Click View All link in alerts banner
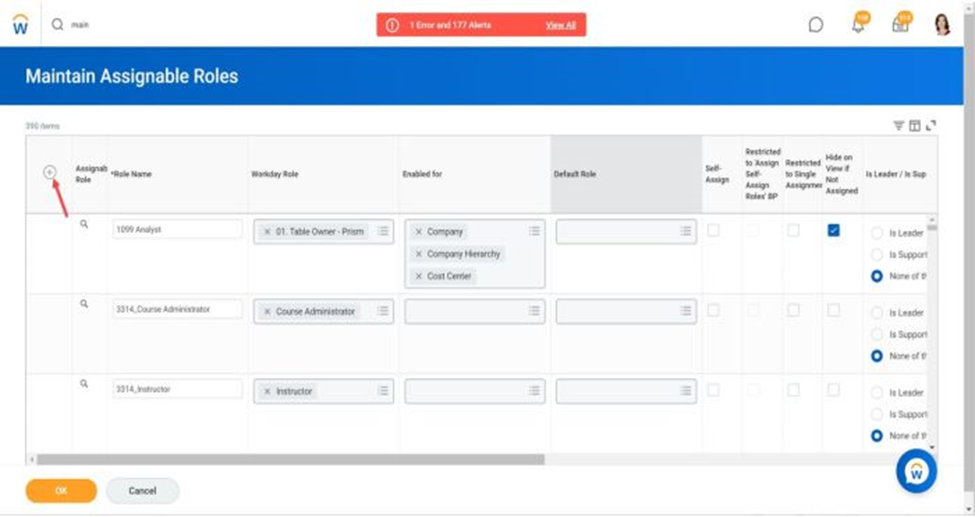Image resolution: width=975 pixels, height=517 pixels. 560,25
